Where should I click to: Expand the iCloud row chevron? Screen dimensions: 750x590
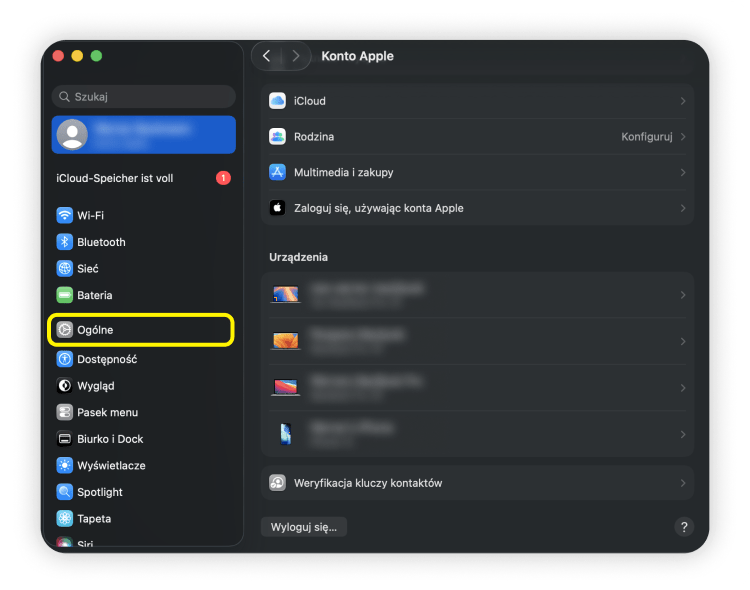(x=683, y=101)
